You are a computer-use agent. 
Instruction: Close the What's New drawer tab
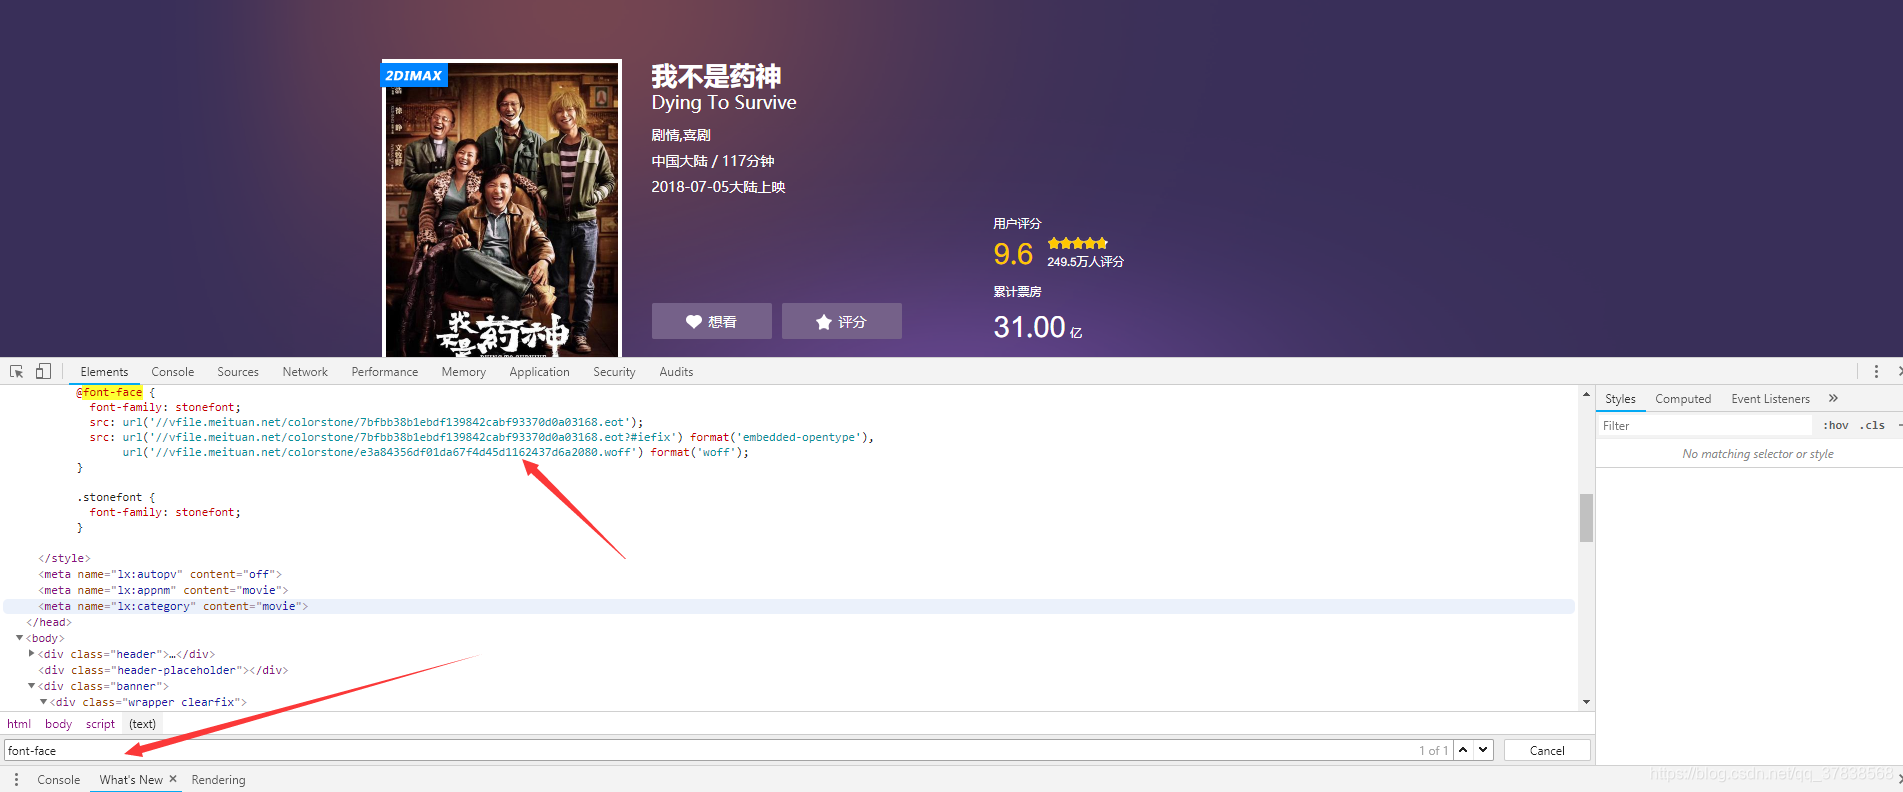pos(173,779)
